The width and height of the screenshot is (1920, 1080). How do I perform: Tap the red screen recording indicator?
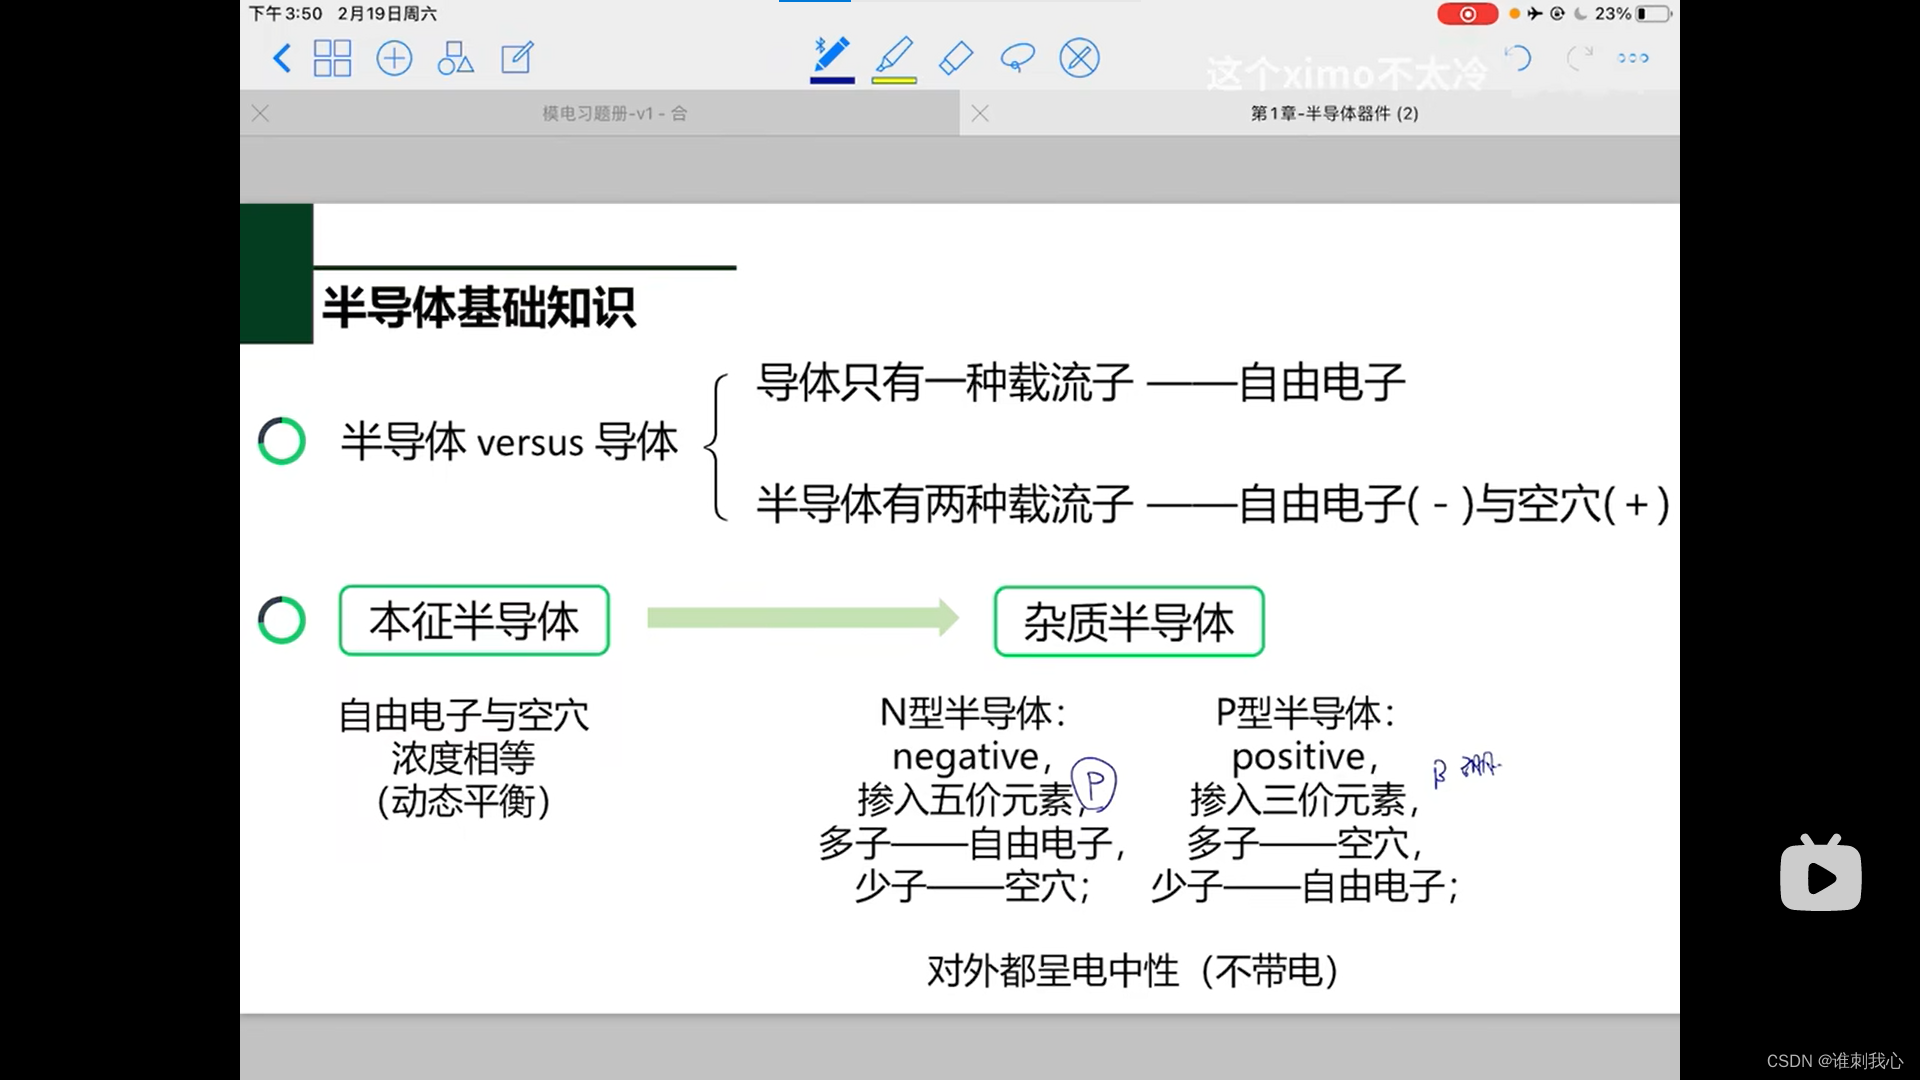point(1467,14)
